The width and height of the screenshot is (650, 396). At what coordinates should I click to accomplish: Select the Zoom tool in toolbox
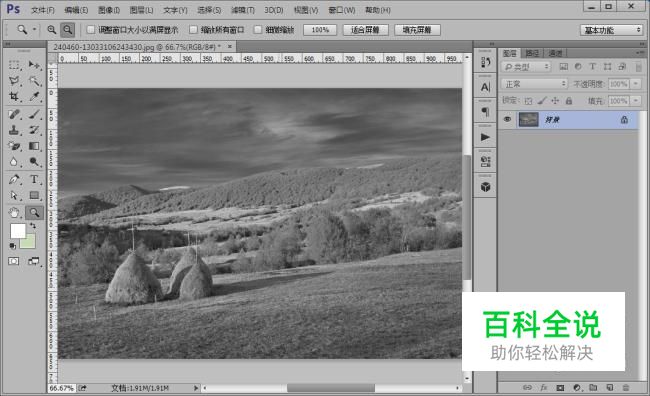[x=34, y=213]
